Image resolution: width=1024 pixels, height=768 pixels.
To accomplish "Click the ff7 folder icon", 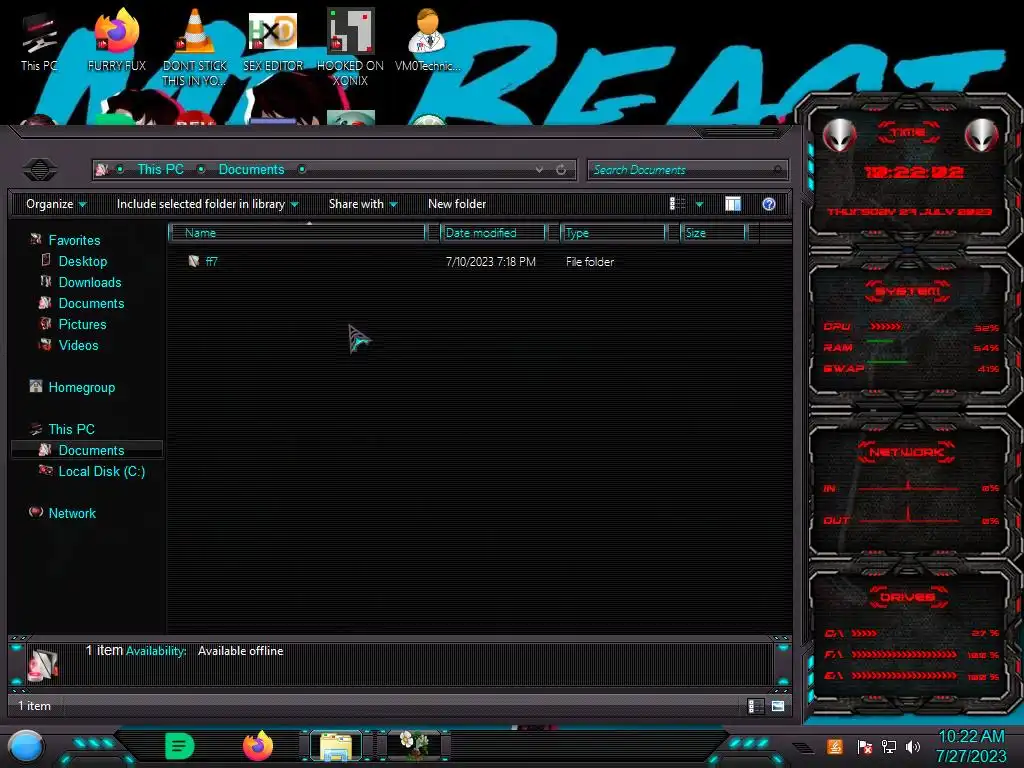I will [x=193, y=261].
